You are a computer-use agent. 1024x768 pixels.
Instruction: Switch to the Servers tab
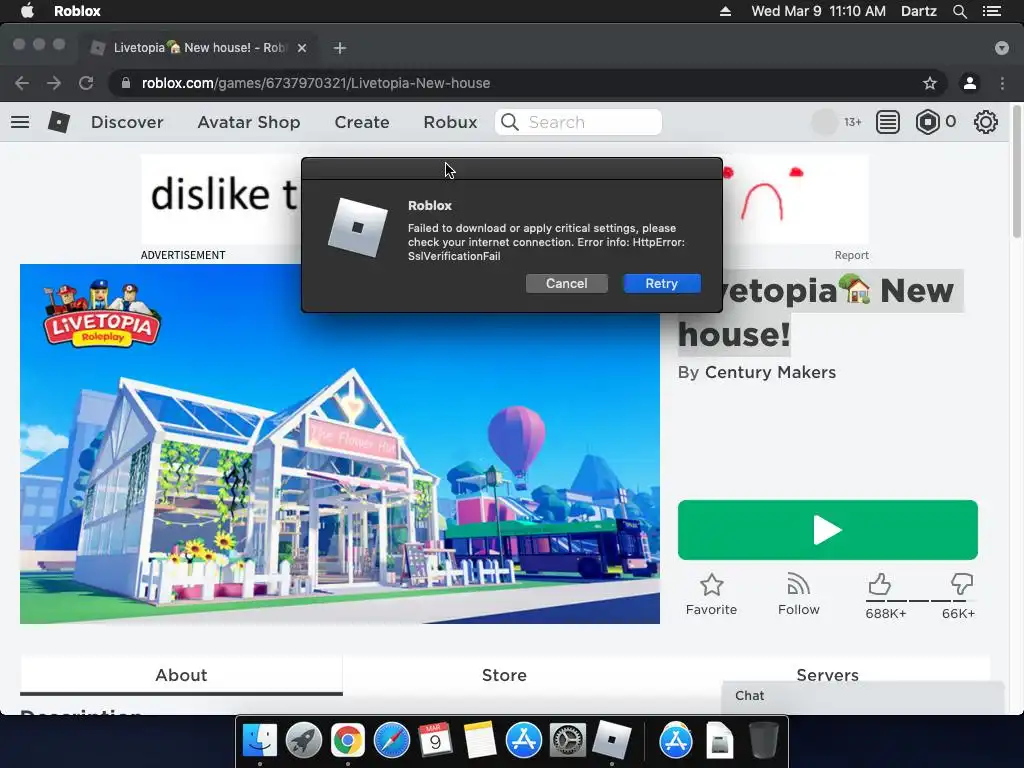827,675
